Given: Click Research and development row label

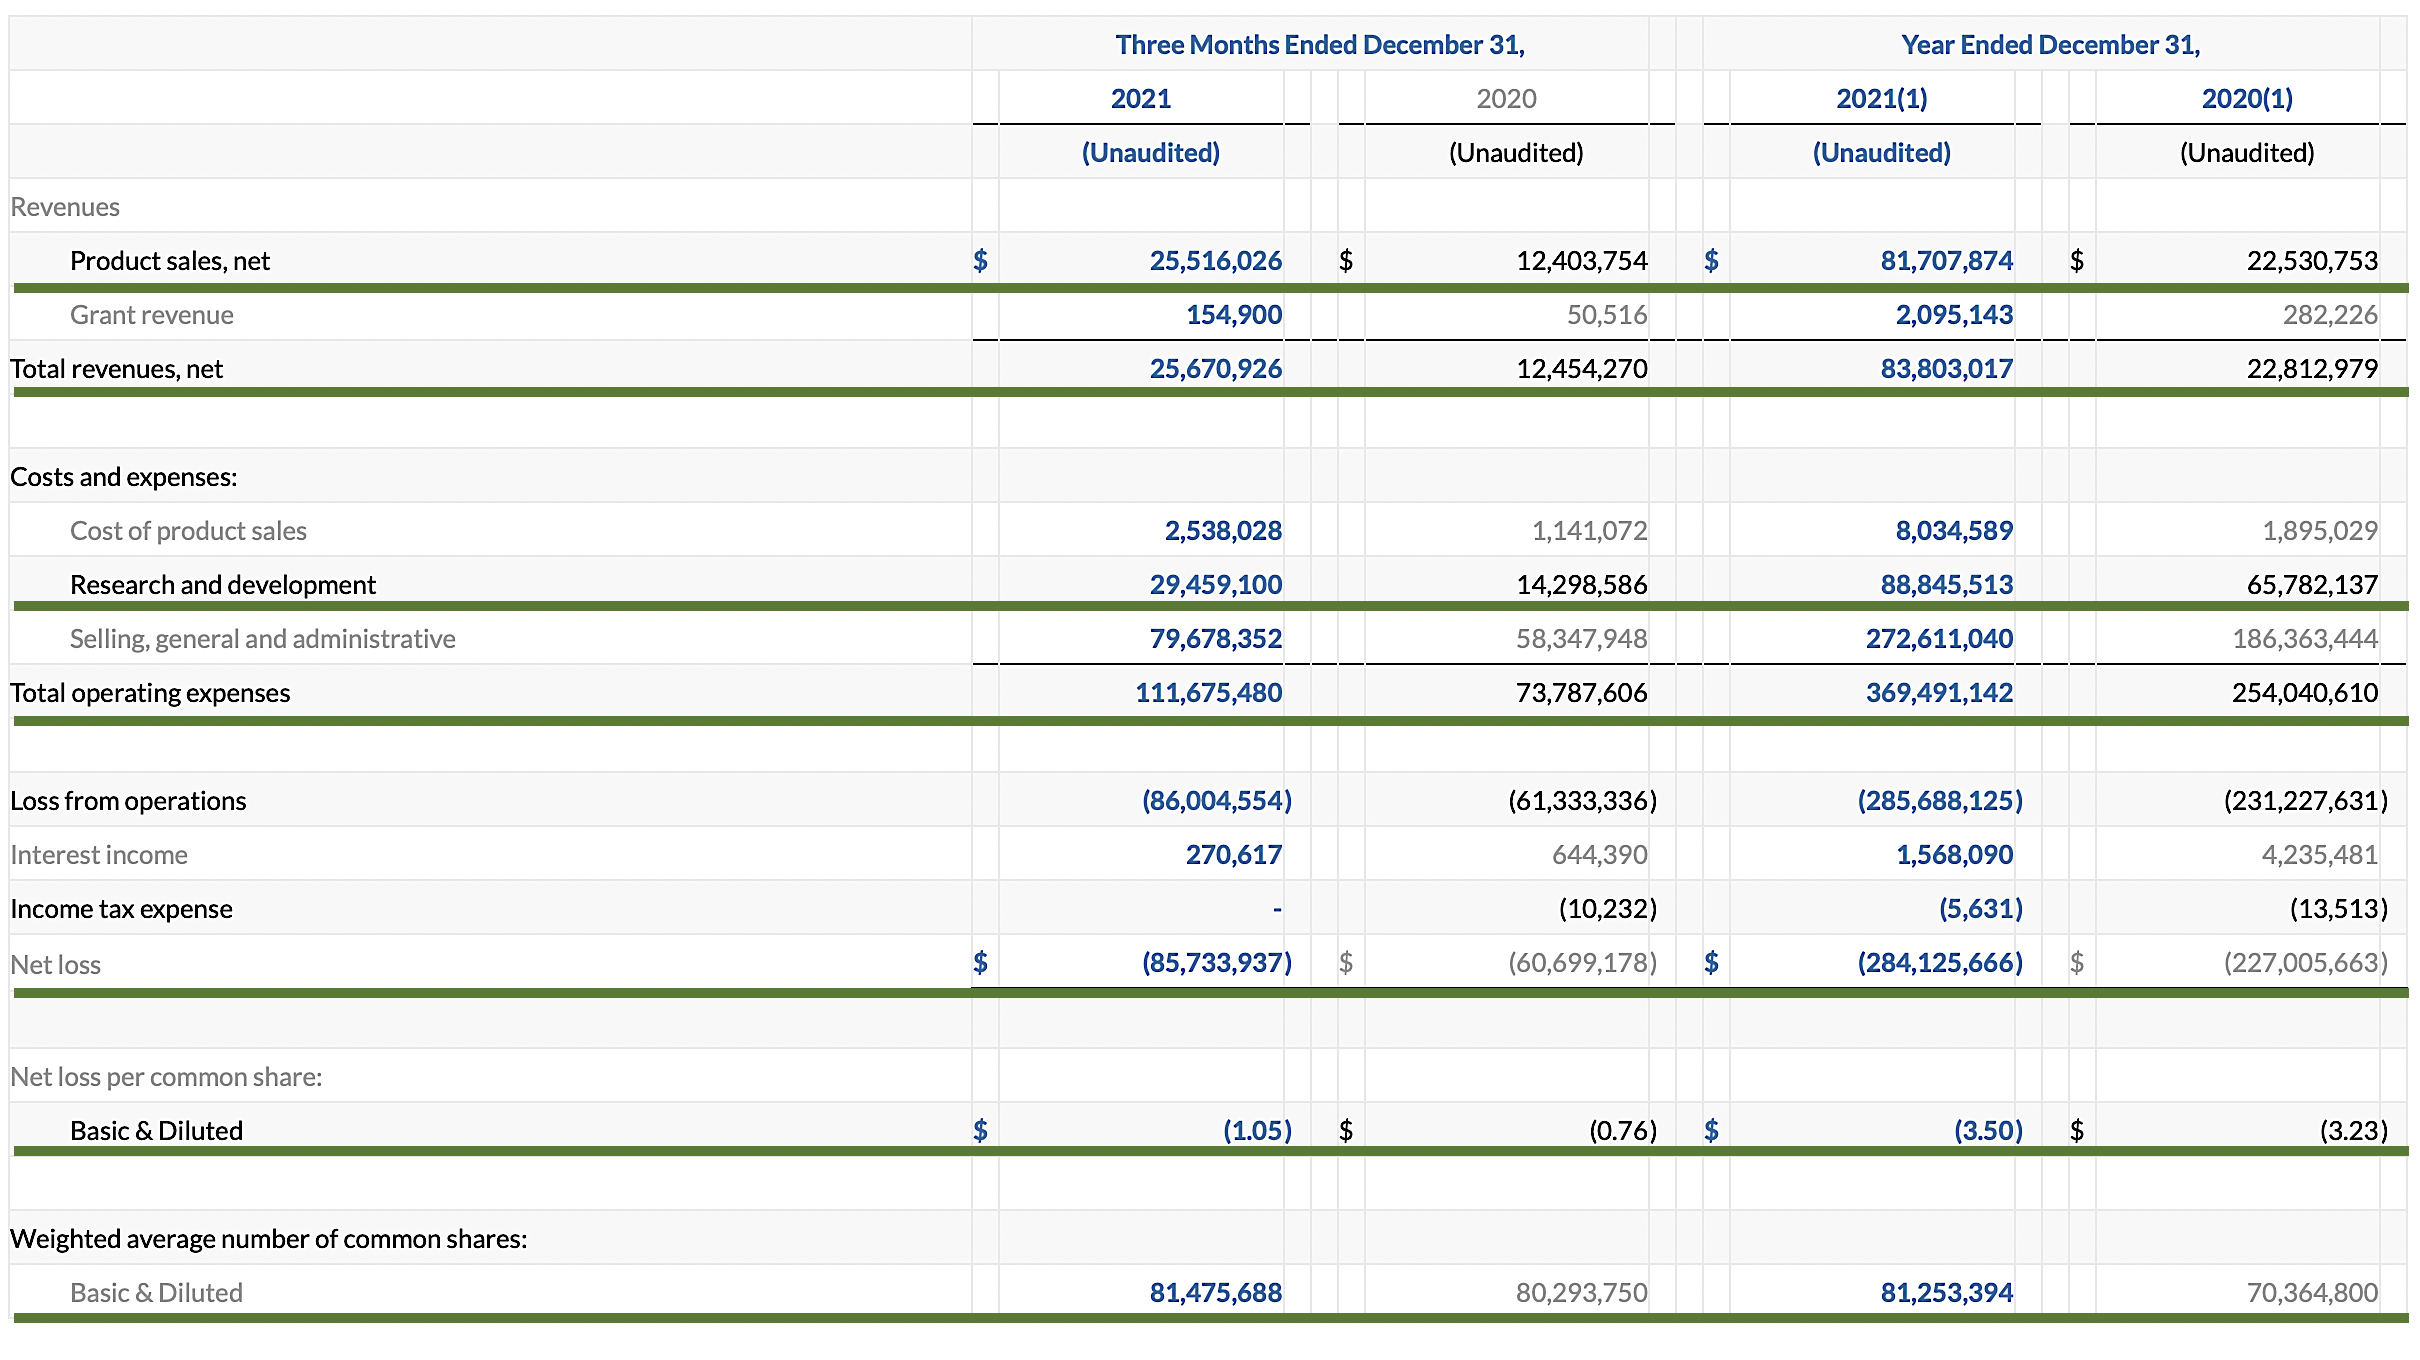Looking at the screenshot, I should tap(222, 585).
